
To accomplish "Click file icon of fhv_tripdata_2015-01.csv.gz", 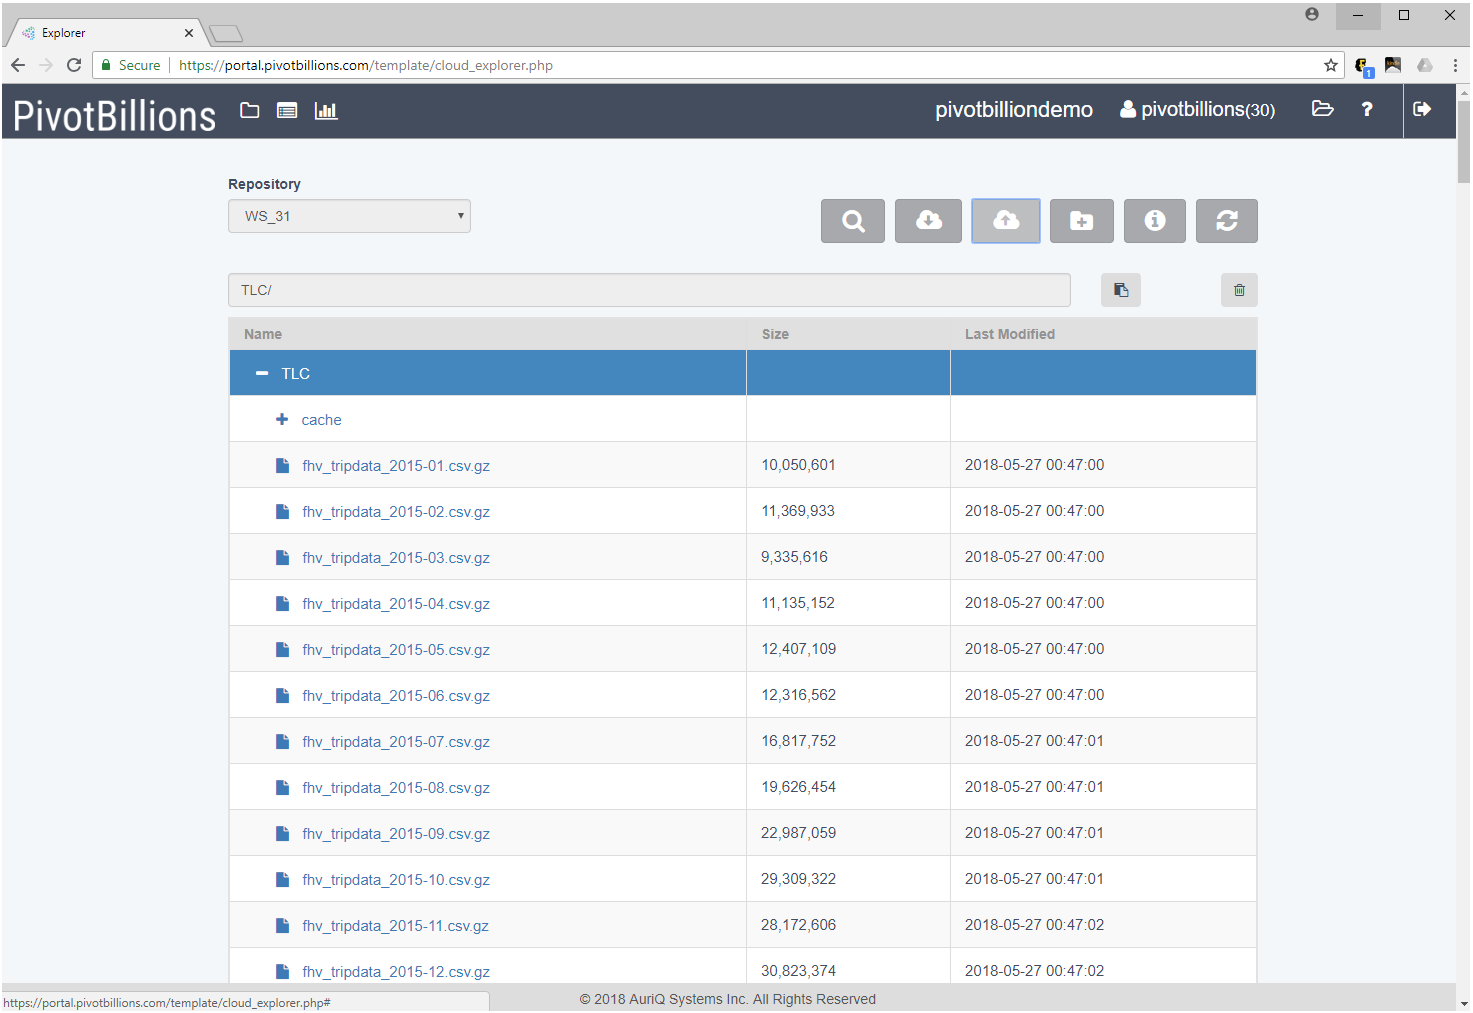I will point(283,465).
